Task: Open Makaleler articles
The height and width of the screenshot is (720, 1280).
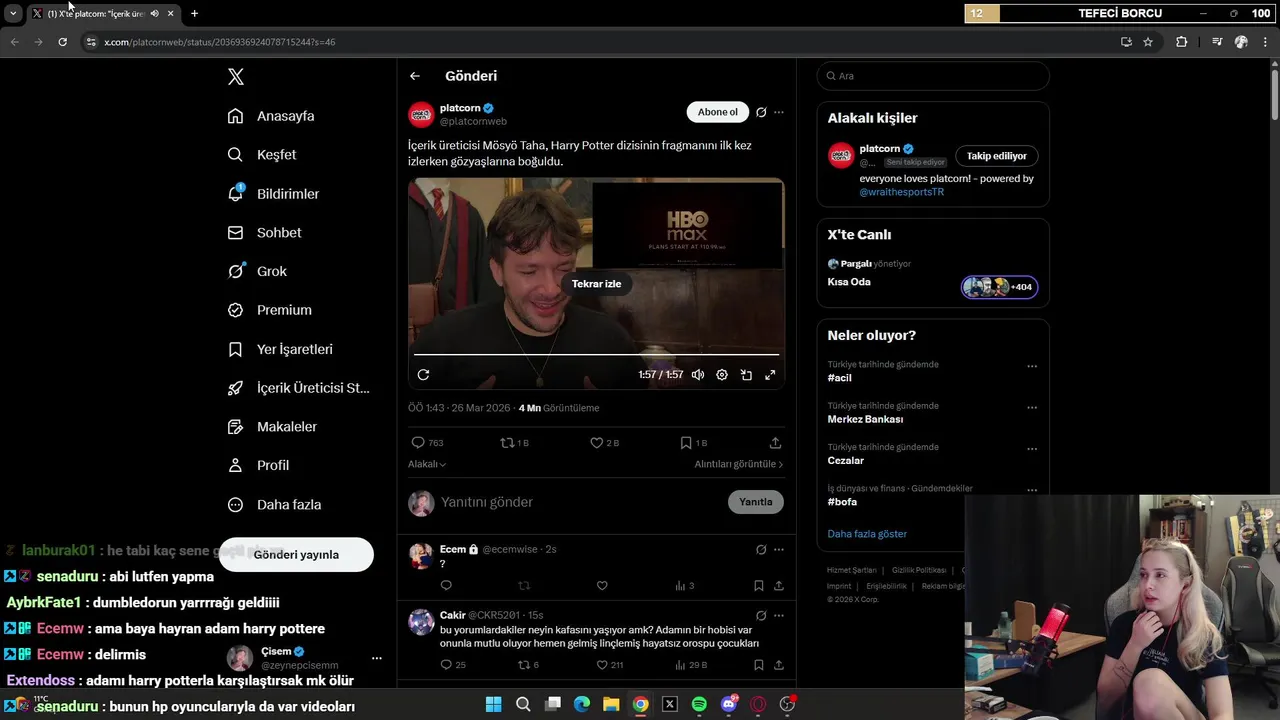Action: tap(272, 427)
